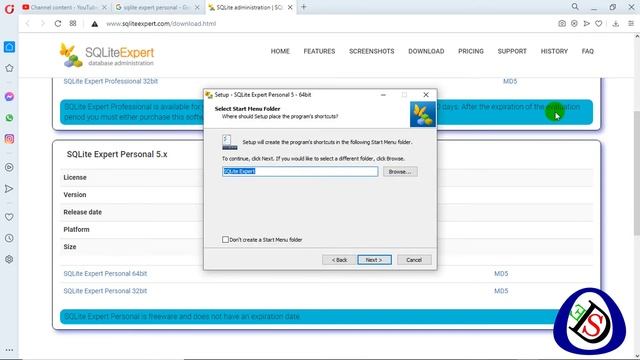Screen dimensions: 640x360
Task: Open the player icon in sidebar
Action: tap(9, 167)
